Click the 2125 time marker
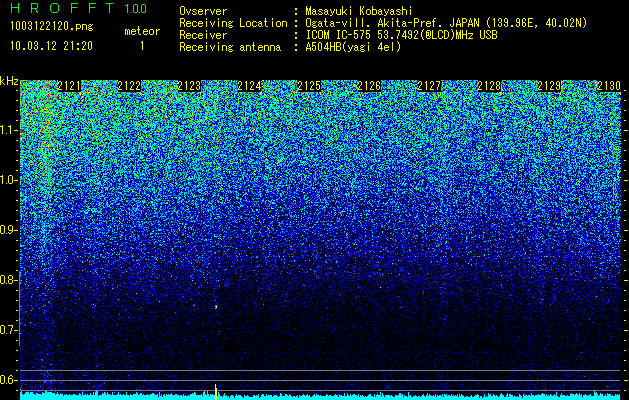 [x=309, y=86]
